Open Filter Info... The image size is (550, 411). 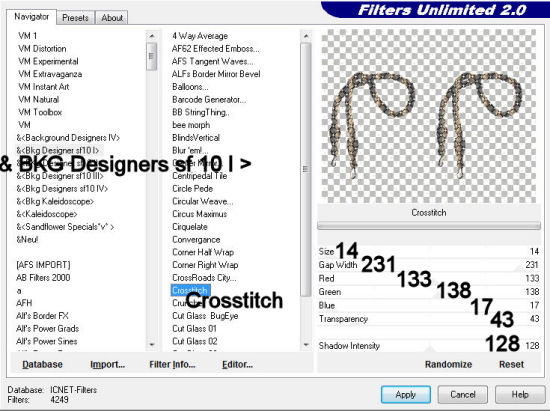(x=172, y=364)
